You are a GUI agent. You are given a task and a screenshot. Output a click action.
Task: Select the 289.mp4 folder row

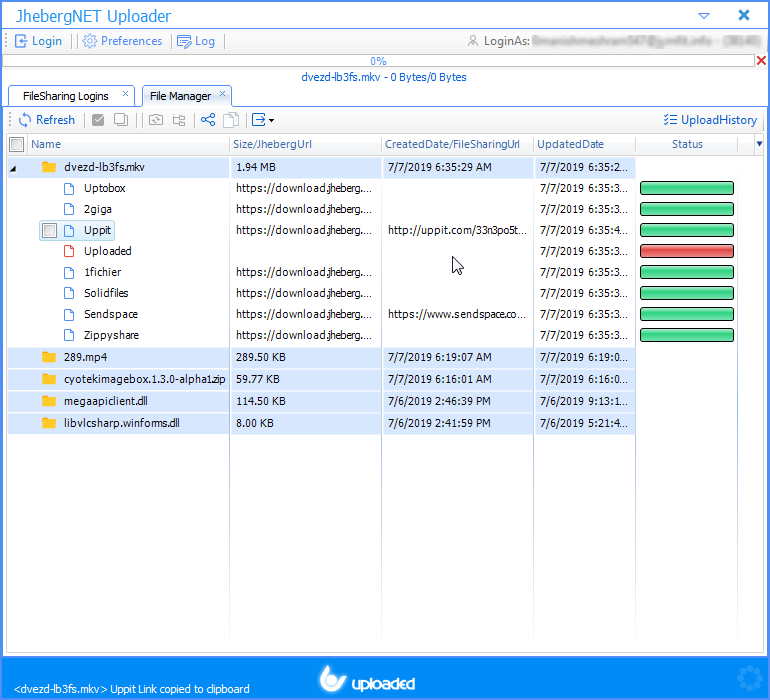(x=321, y=357)
